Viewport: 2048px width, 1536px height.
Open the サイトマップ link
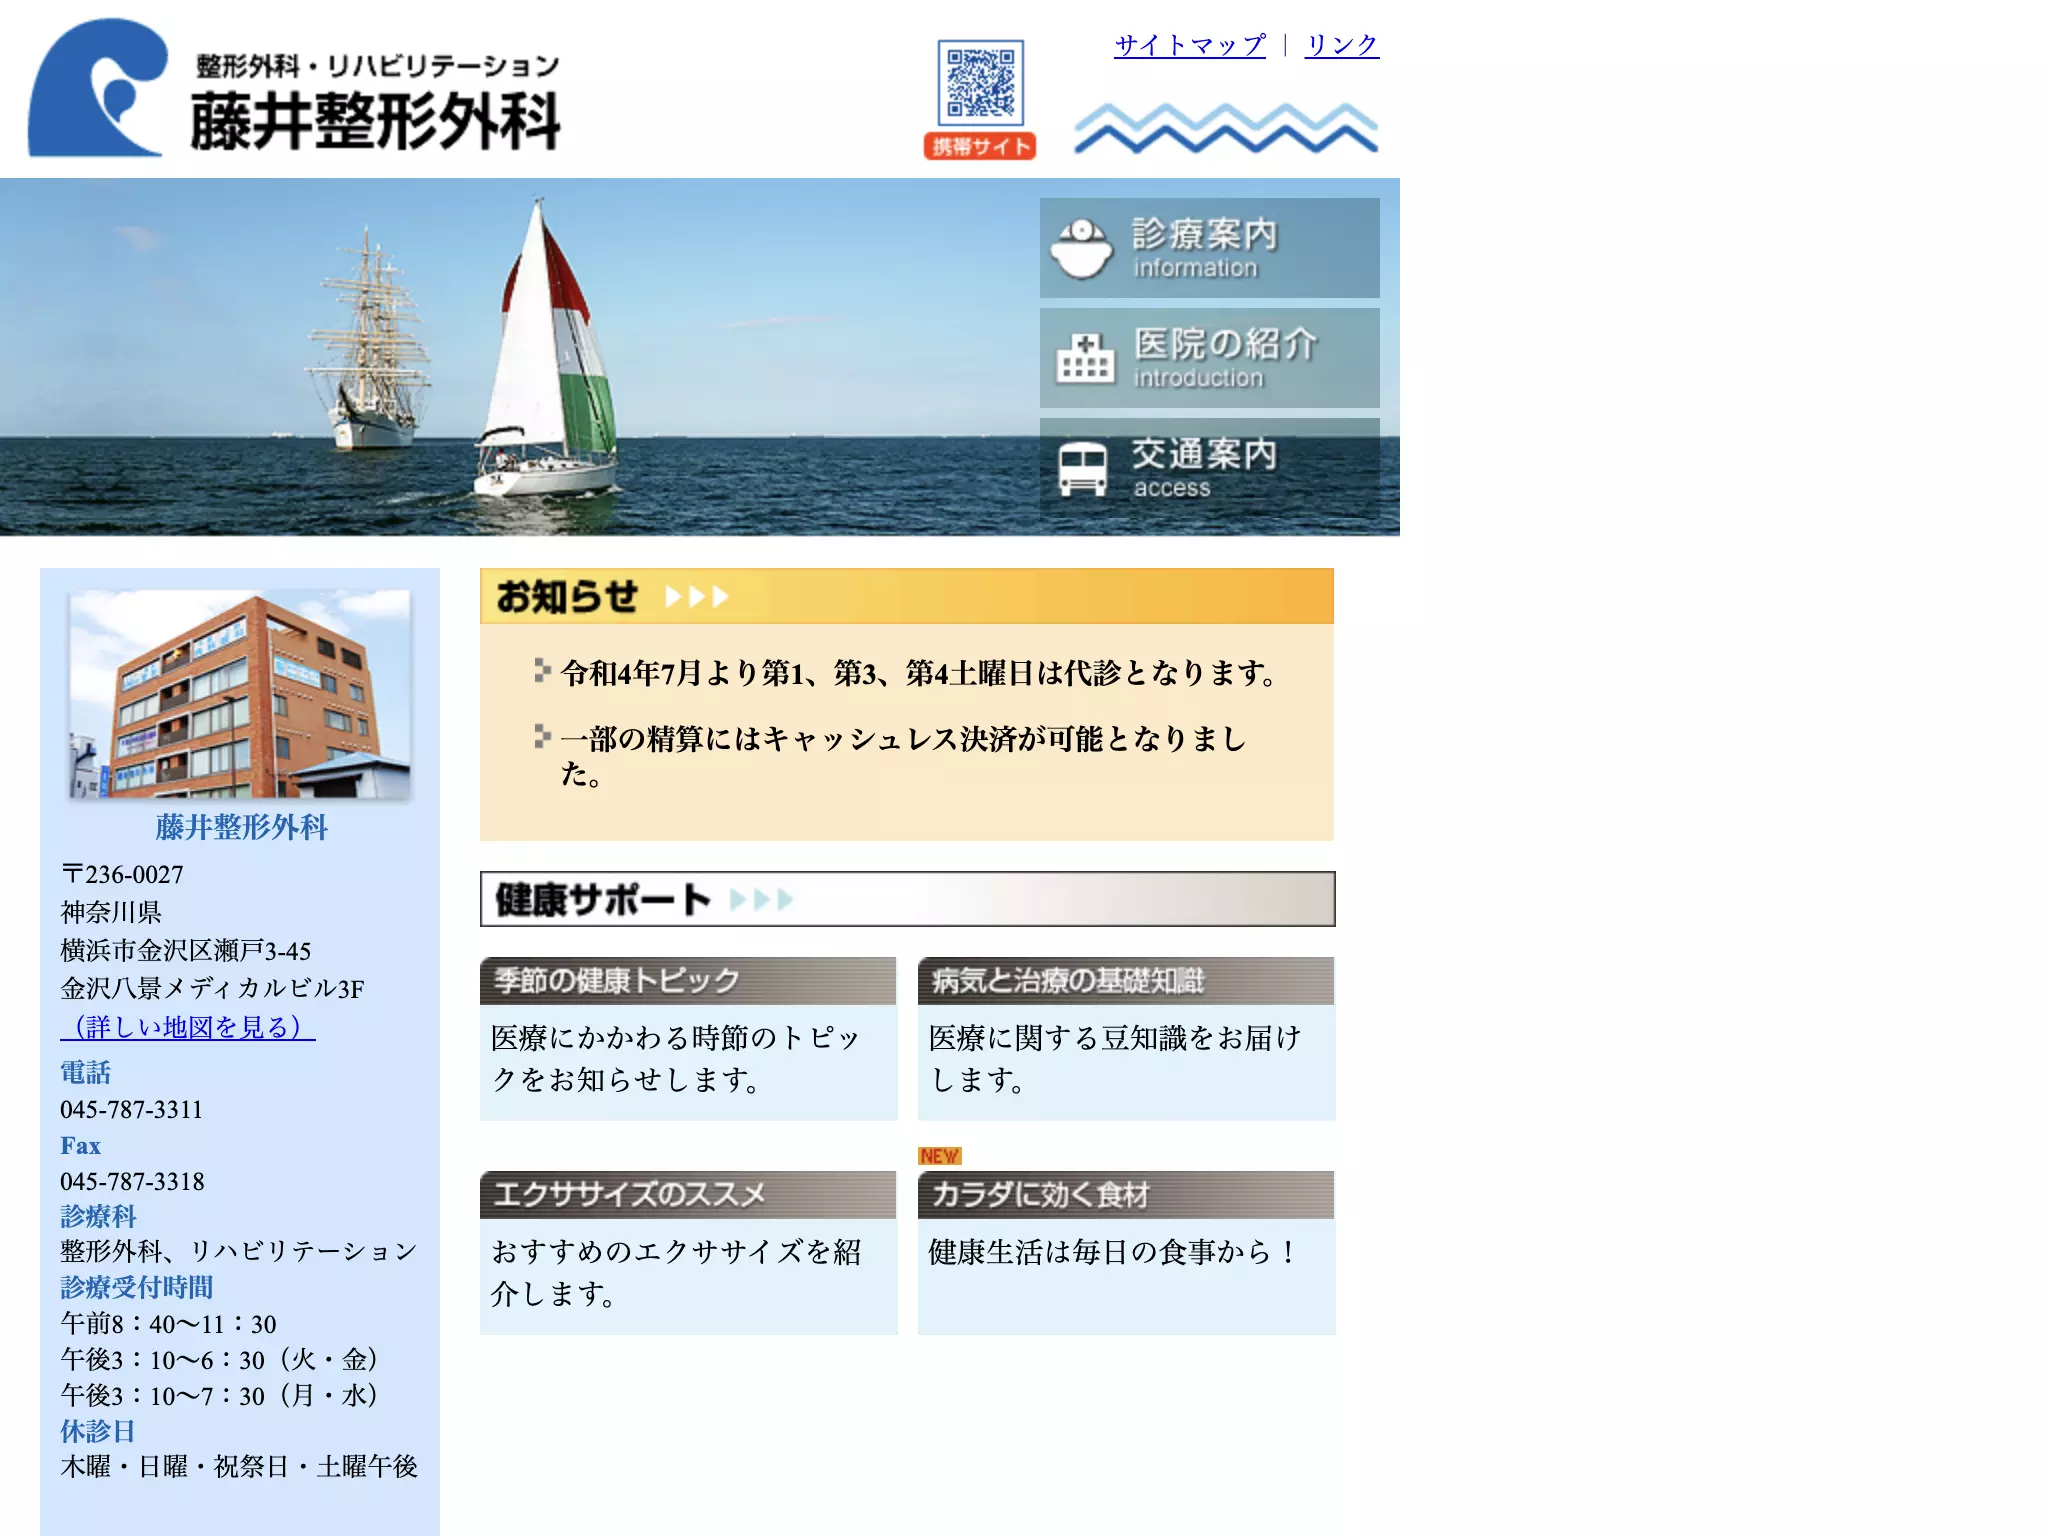tap(1190, 45)
